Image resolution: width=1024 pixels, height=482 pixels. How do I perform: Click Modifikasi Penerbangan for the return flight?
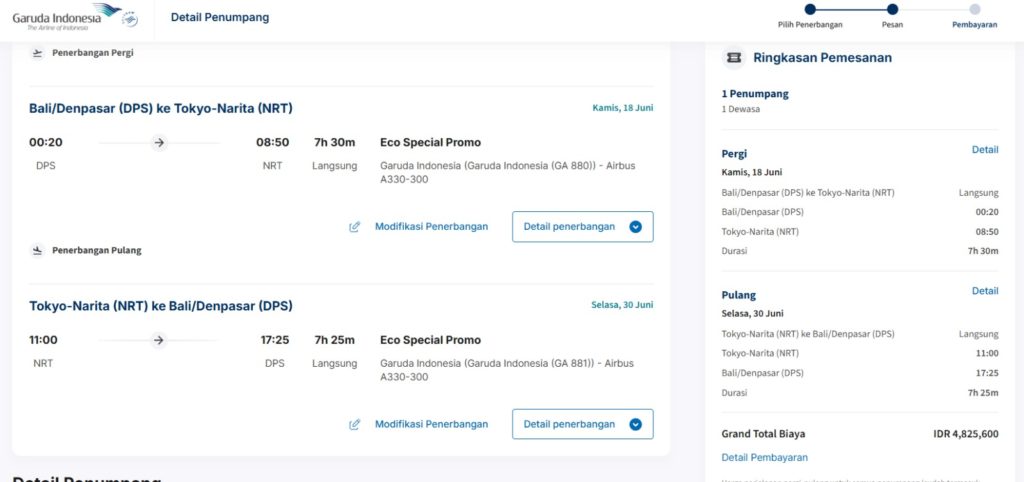(x=431, y=424)
